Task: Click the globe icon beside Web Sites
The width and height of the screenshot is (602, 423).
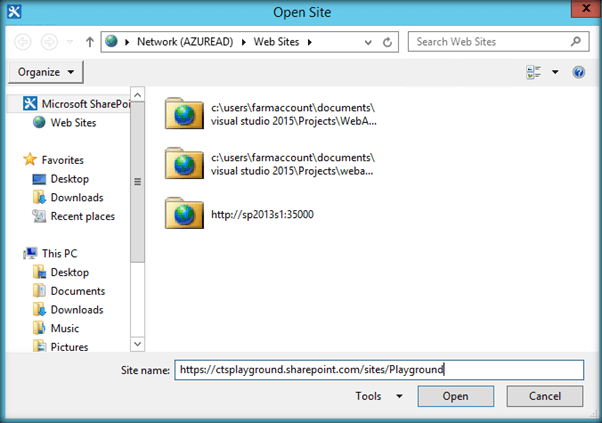Action: [x=39, y=122]
